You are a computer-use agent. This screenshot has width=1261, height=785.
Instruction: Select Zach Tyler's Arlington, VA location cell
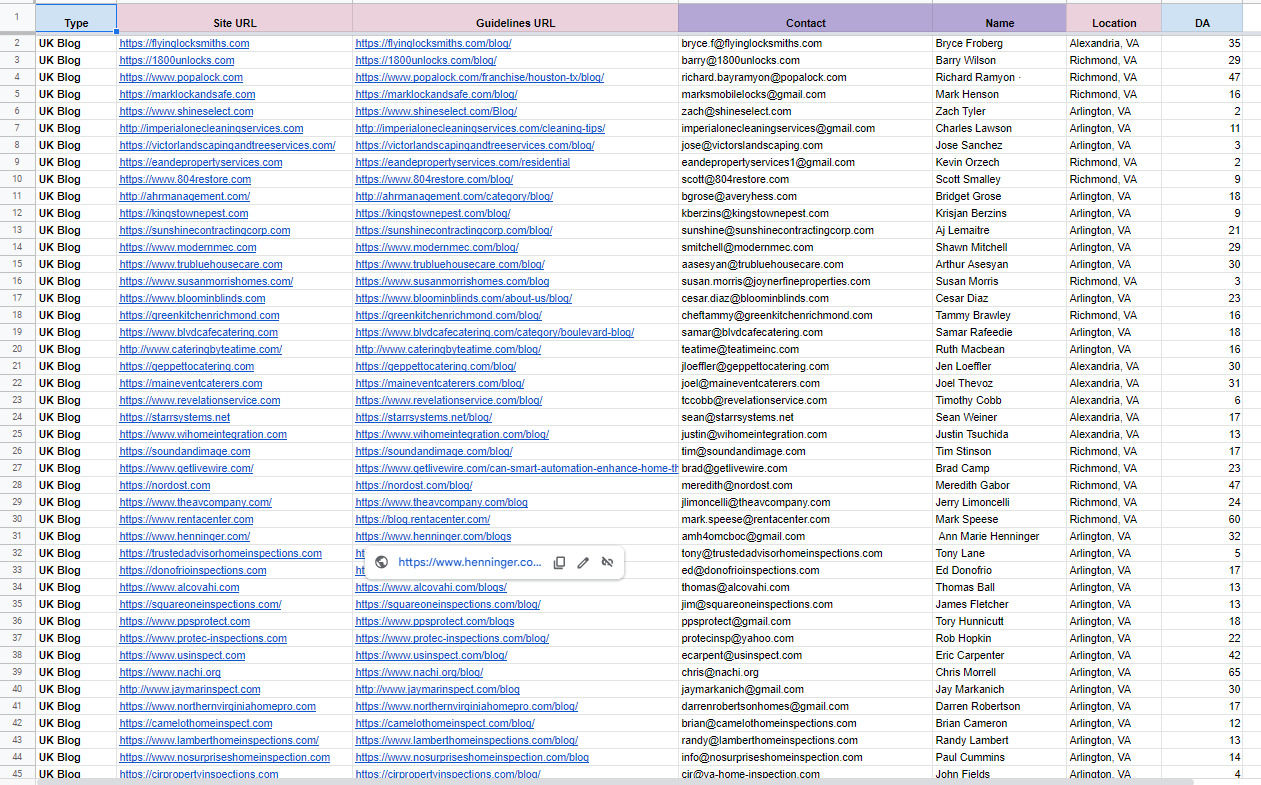(1114, 111)
